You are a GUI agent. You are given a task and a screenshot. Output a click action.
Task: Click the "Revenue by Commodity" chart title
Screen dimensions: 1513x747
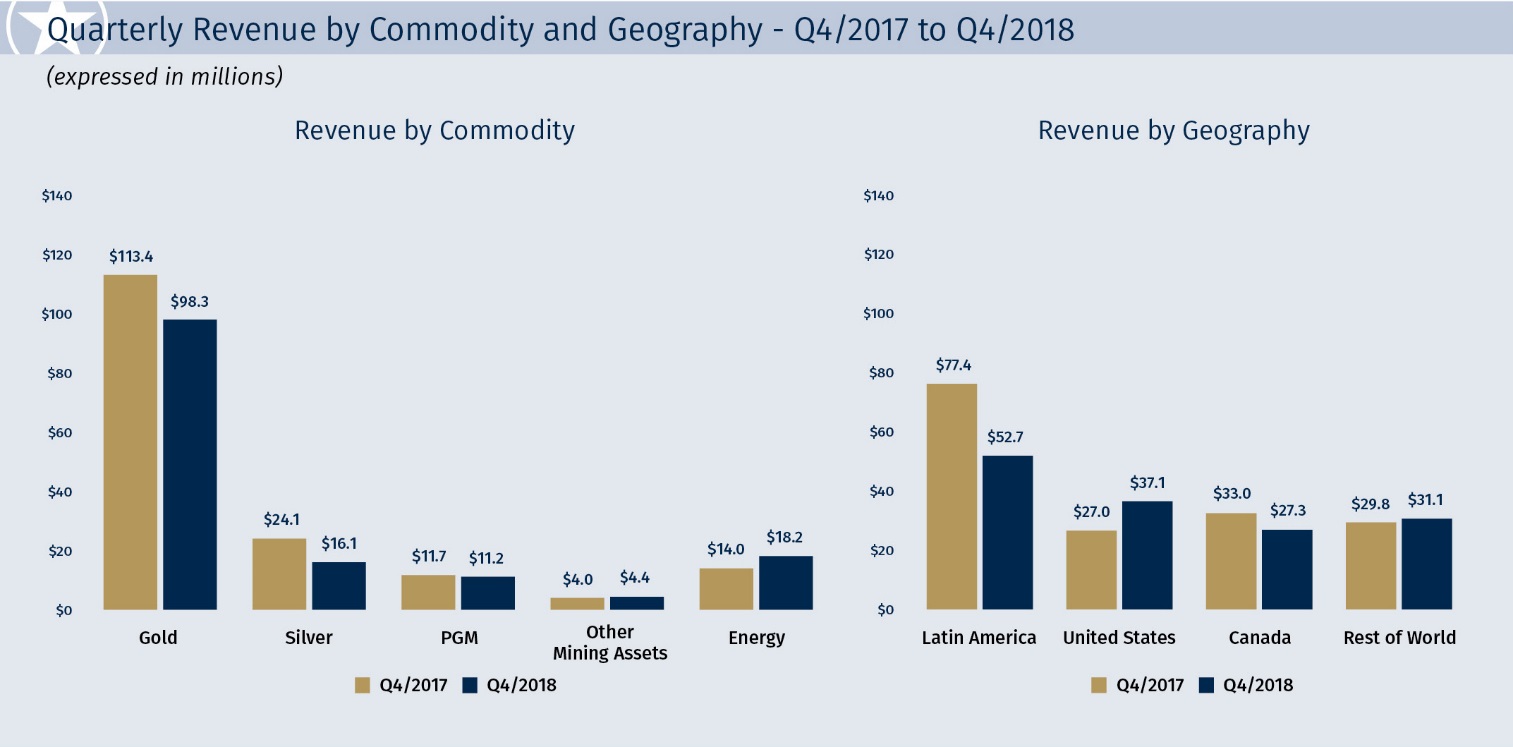pos(434,131)
